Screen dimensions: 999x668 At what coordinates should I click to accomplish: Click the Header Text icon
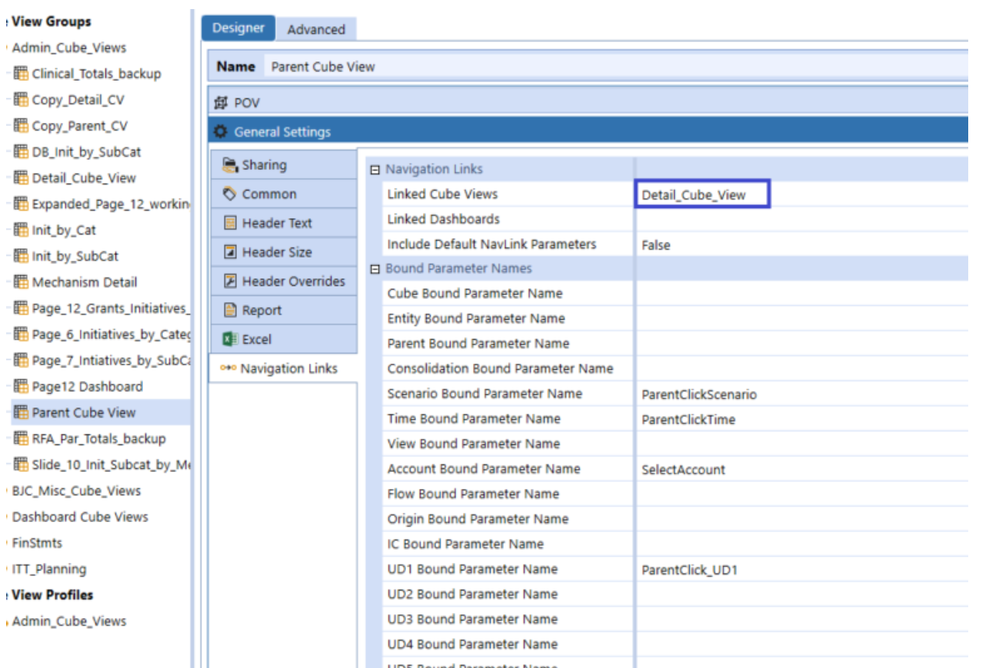230,223
